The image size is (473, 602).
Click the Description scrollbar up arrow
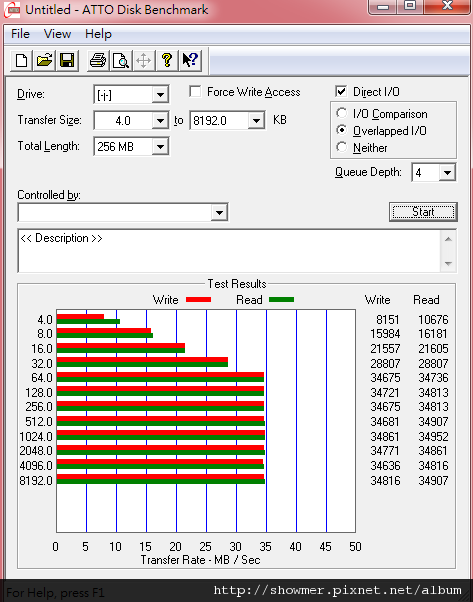coord(448,239)
